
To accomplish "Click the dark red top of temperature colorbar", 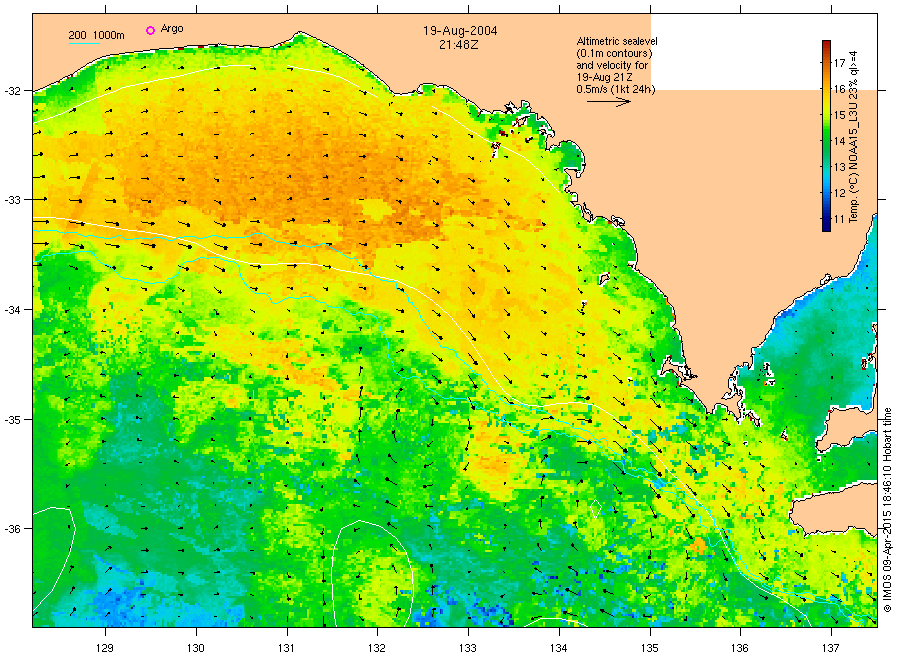I will pyautogui.click(x=826, y=45).
